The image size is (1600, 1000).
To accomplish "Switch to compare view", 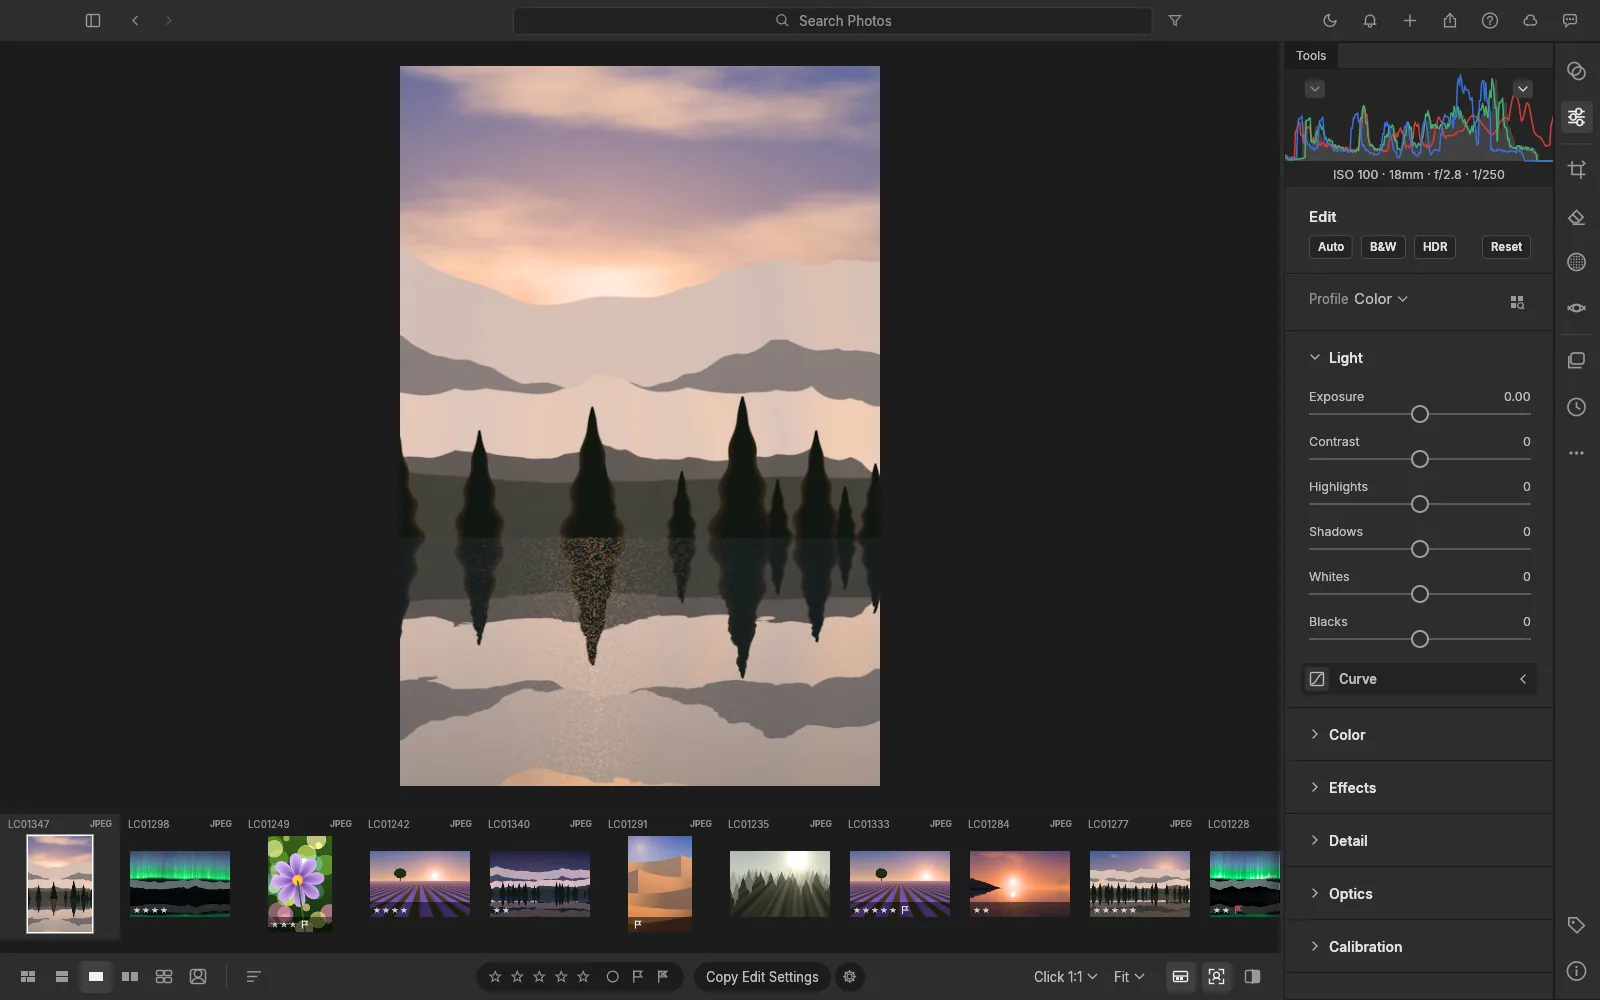I will pos(130,977).
